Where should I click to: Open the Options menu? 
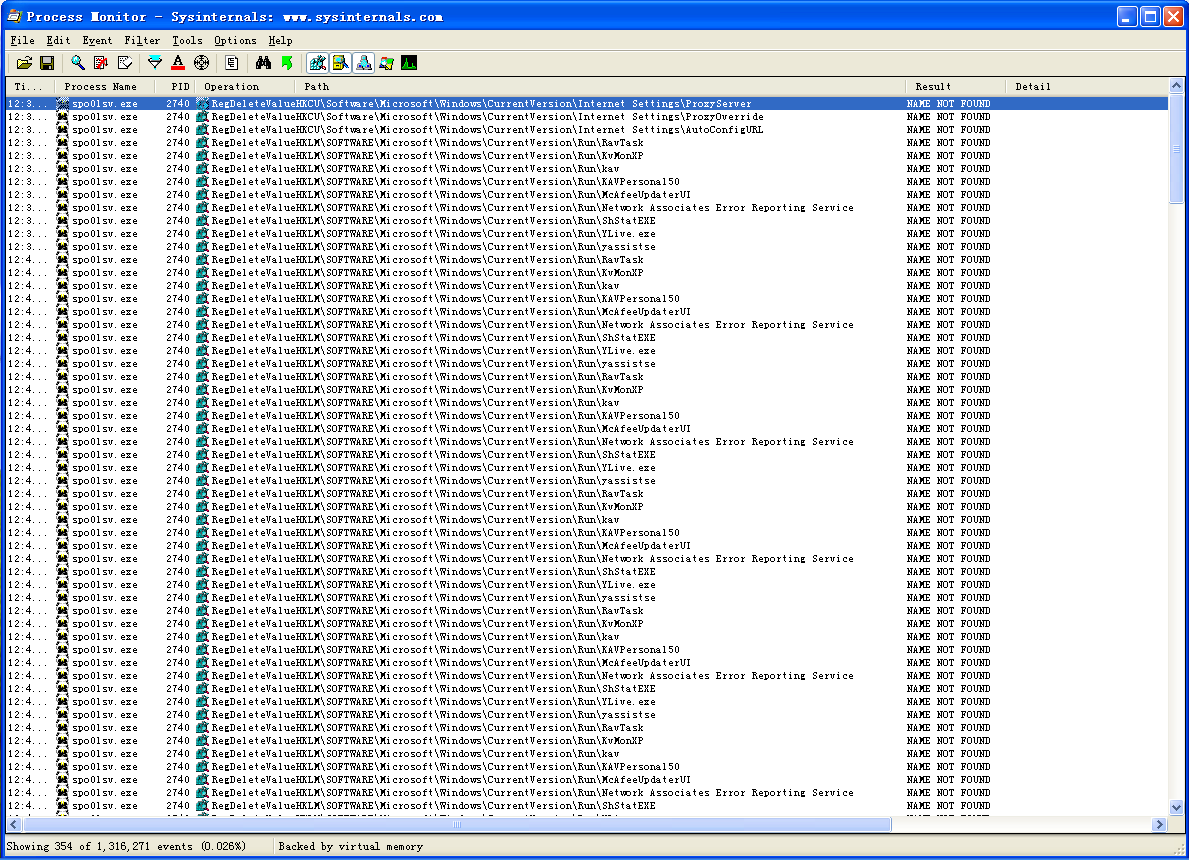point(235,40)
